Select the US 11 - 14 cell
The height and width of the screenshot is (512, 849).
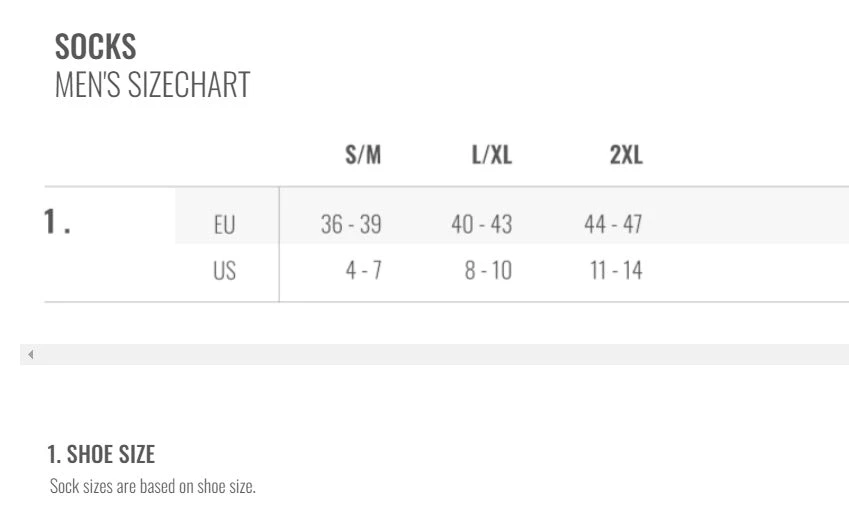click(615, 271)
